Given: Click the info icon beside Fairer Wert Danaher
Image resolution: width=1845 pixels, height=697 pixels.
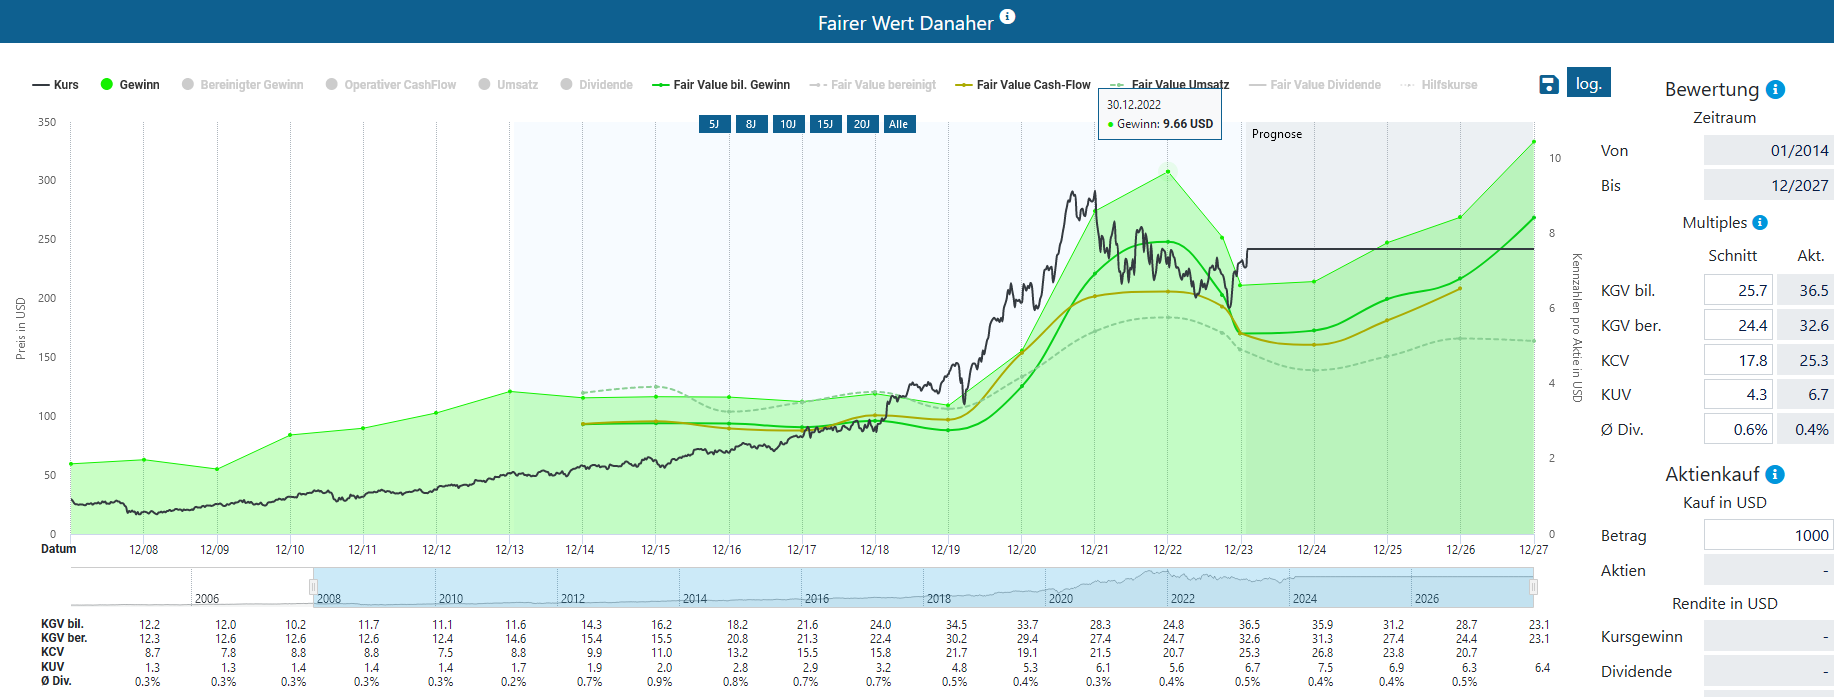Looking at the screenshot, I should (1007, 16).
